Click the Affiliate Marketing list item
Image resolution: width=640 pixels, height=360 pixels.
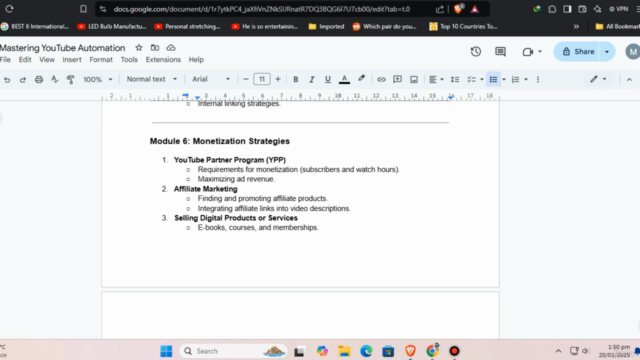coord(205,189)
